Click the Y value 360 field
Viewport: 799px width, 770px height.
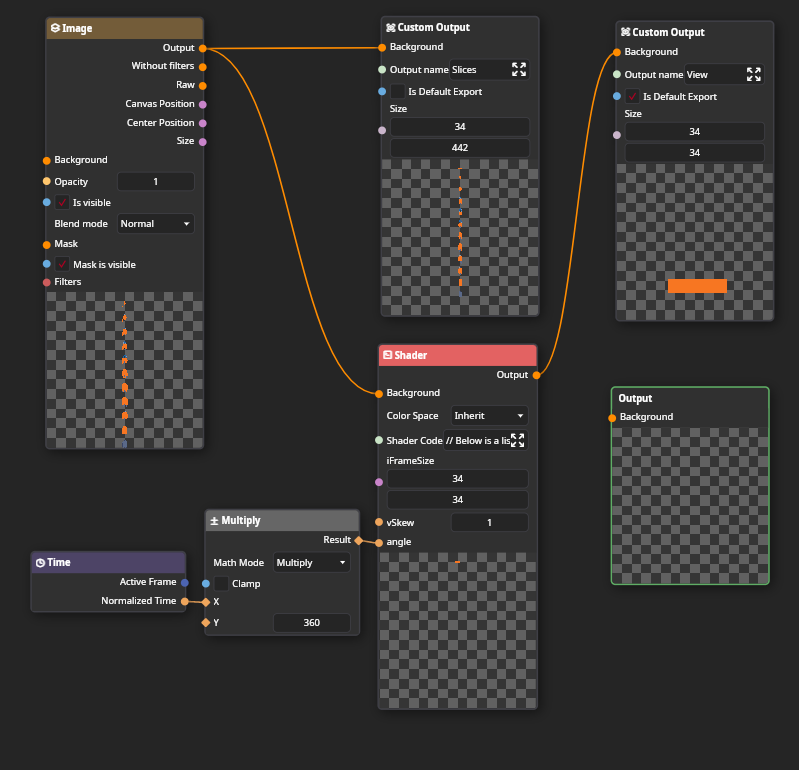click(x=312, y=623)
